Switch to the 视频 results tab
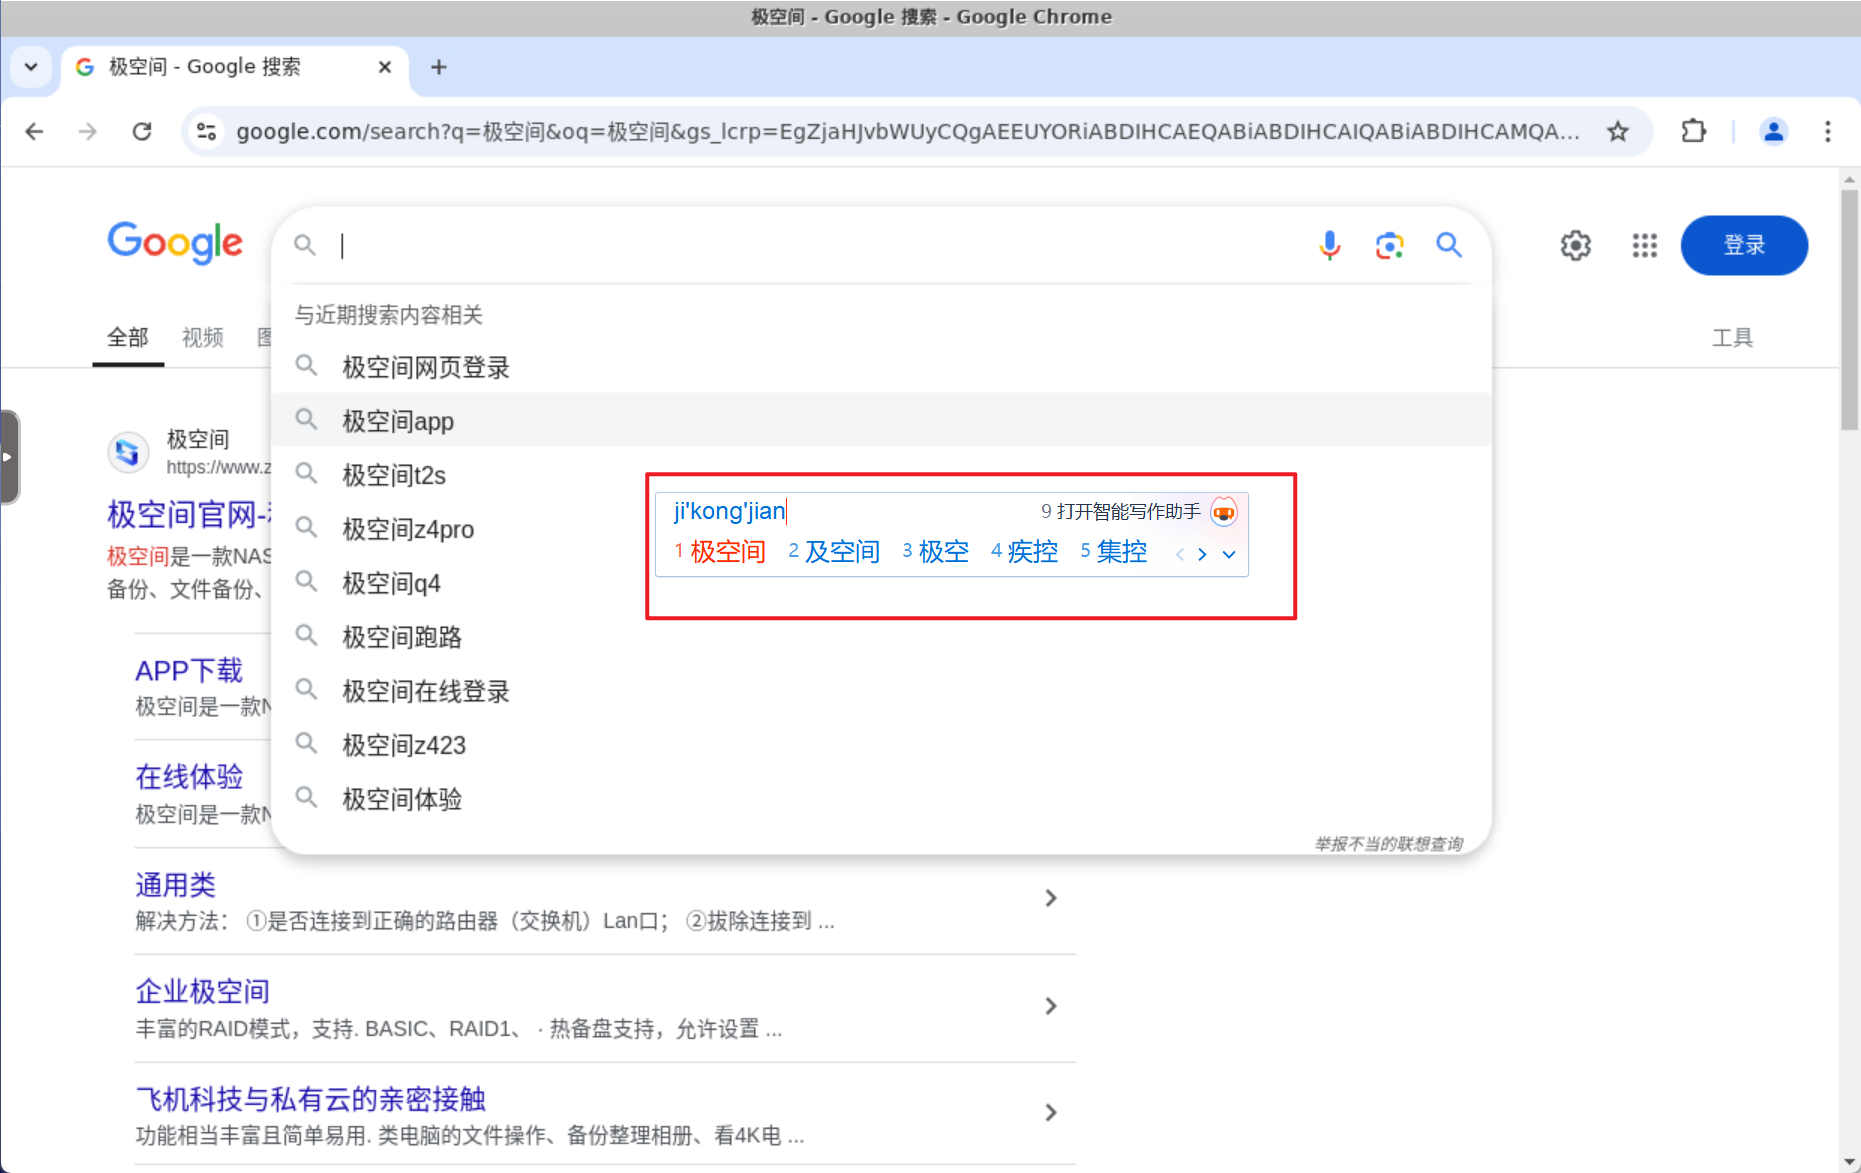The height and width of the screenshot is (1173, 1861). click(x=203, y=338)
